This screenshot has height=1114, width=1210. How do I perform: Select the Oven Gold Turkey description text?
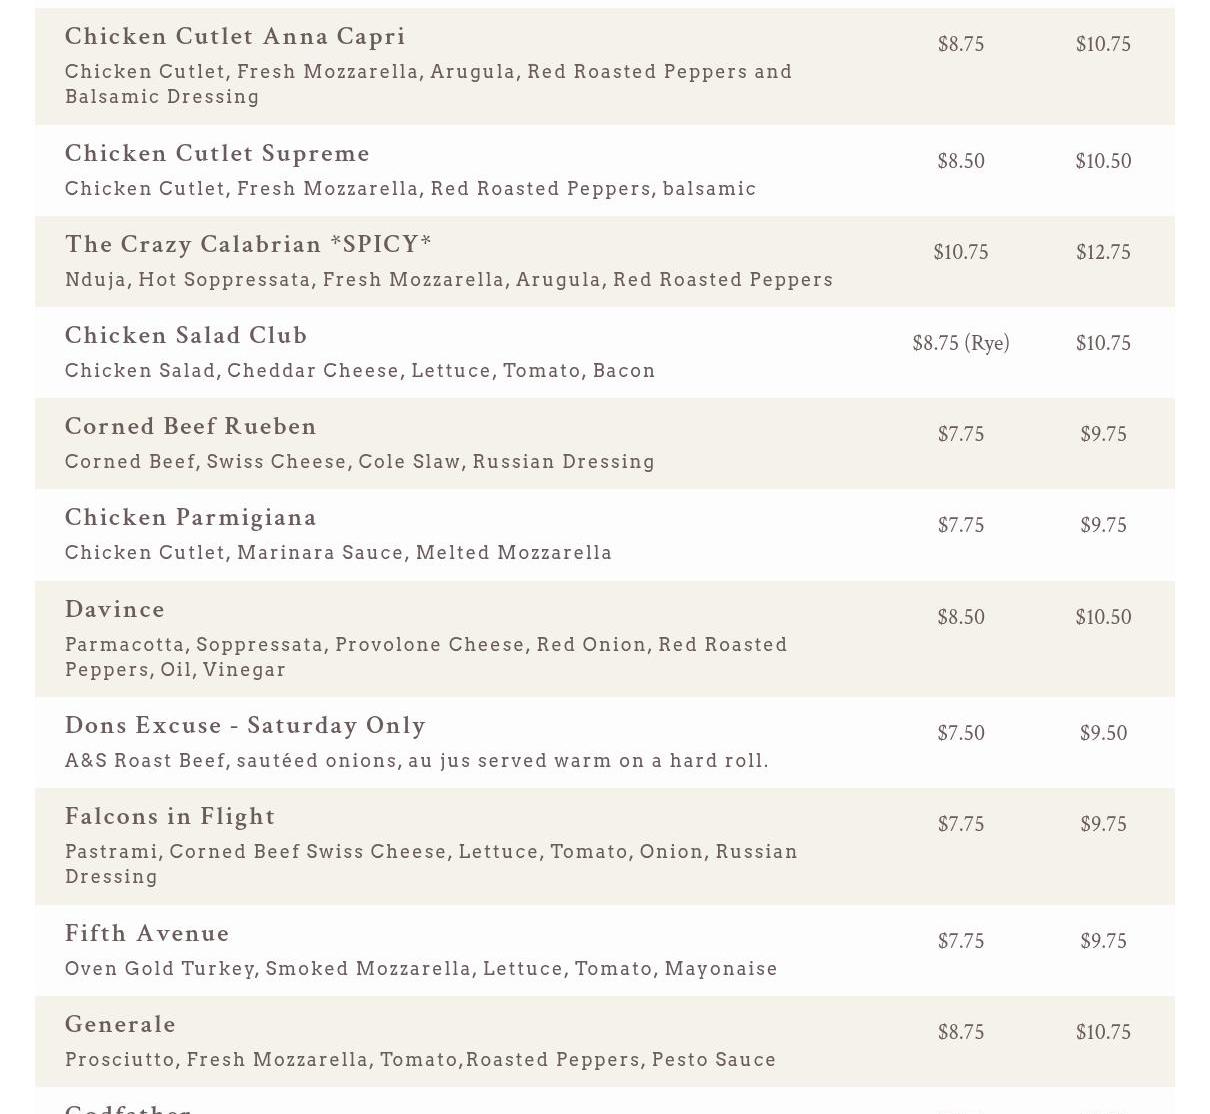[x=421, y=969]
